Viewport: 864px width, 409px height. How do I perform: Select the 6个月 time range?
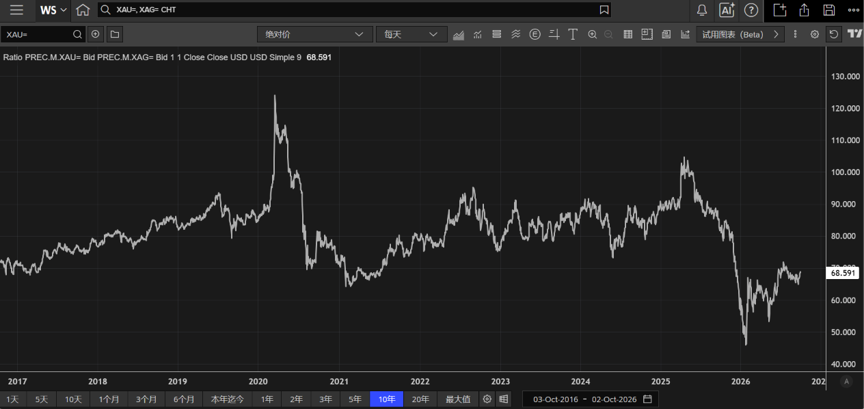[183, 399]
